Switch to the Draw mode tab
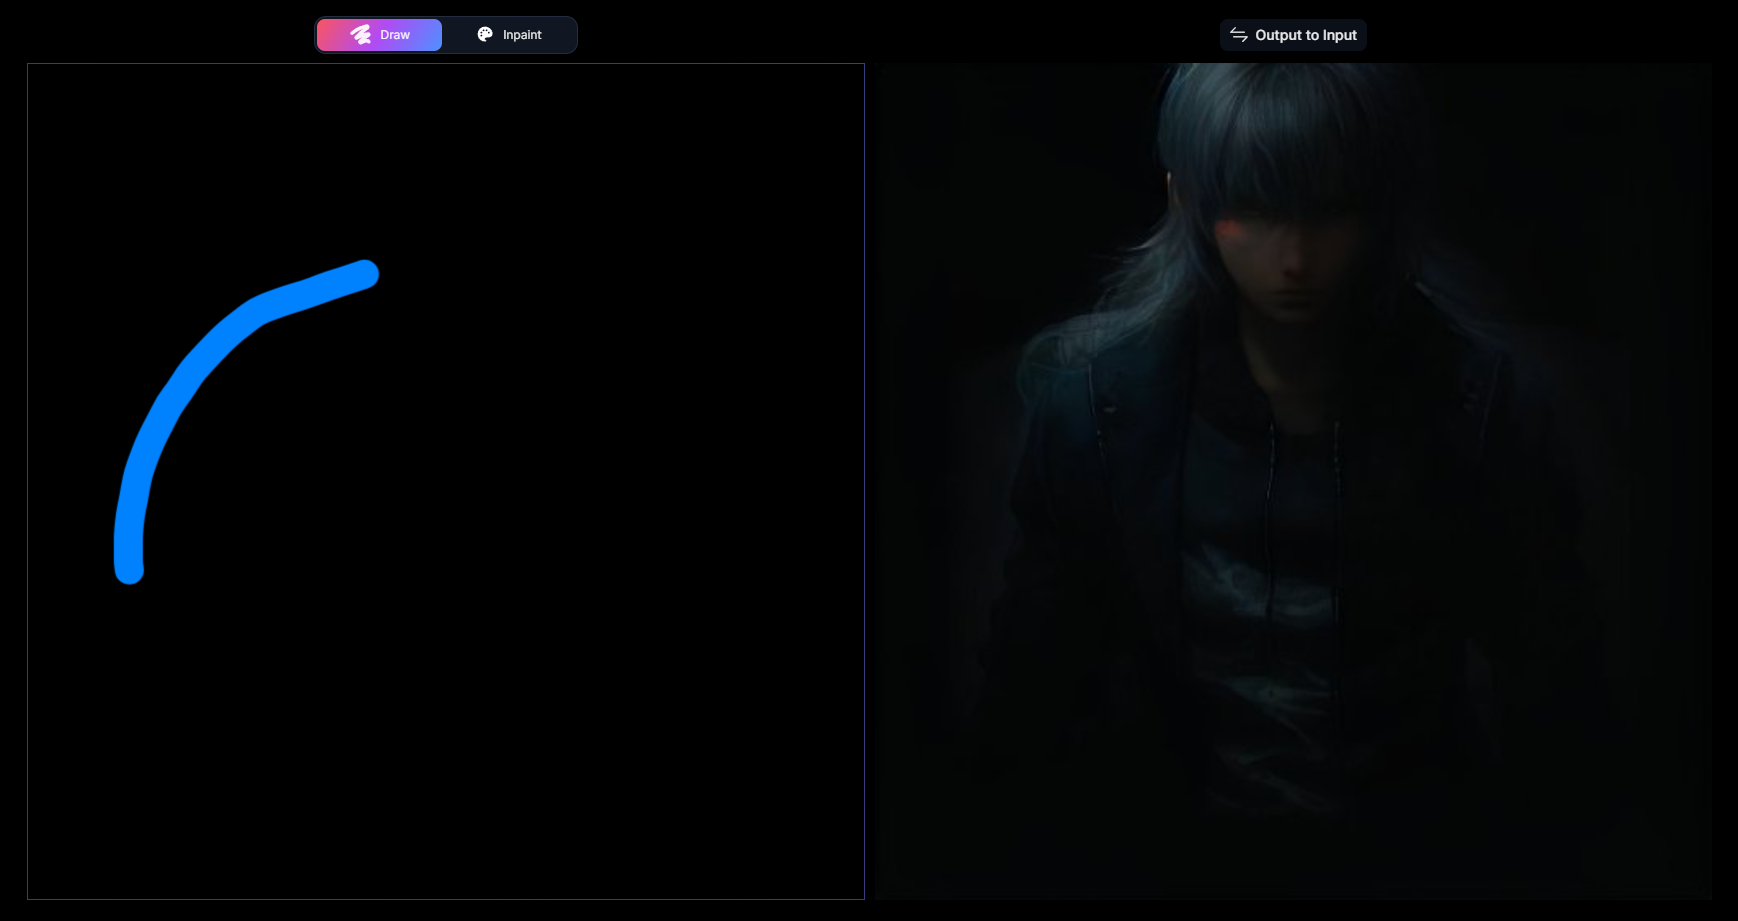Screen dimensions: 1738x921 pyautogui.click(x=379, y=35)
